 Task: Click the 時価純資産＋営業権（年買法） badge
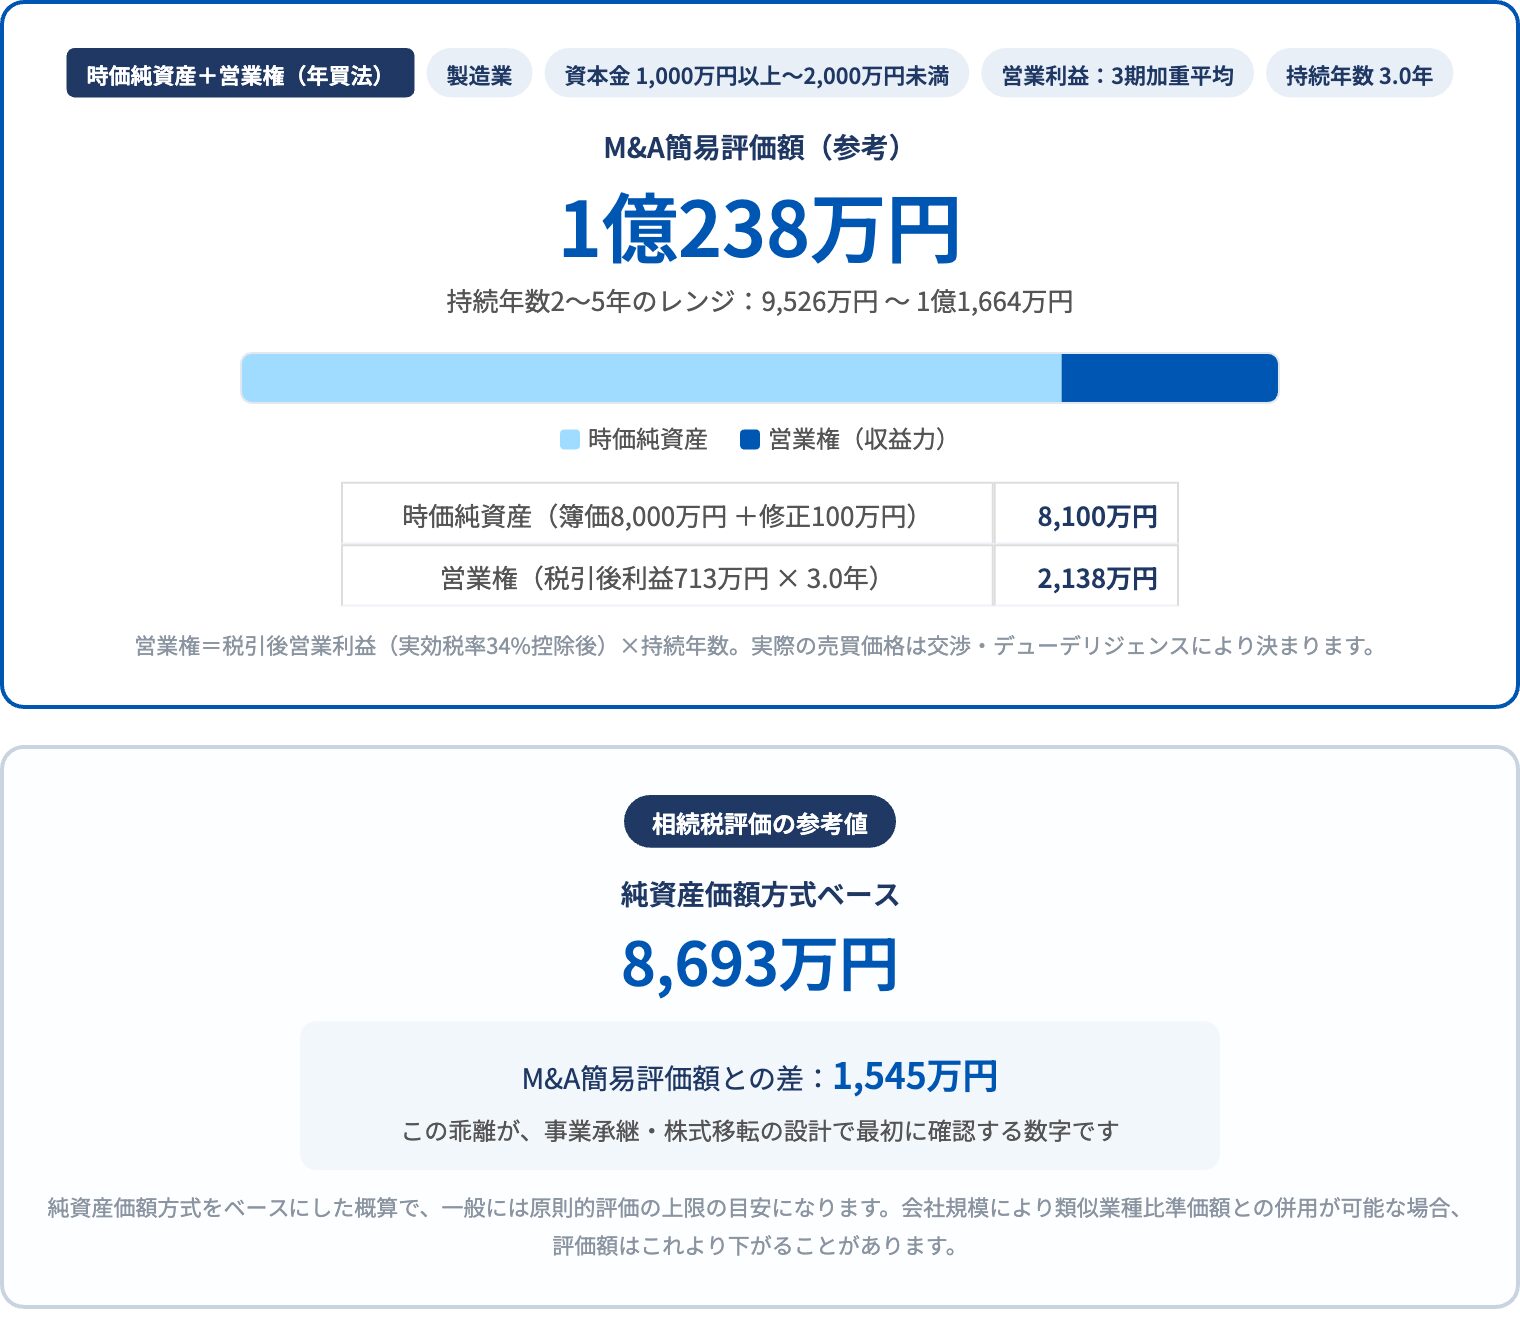tap(240, 73)
